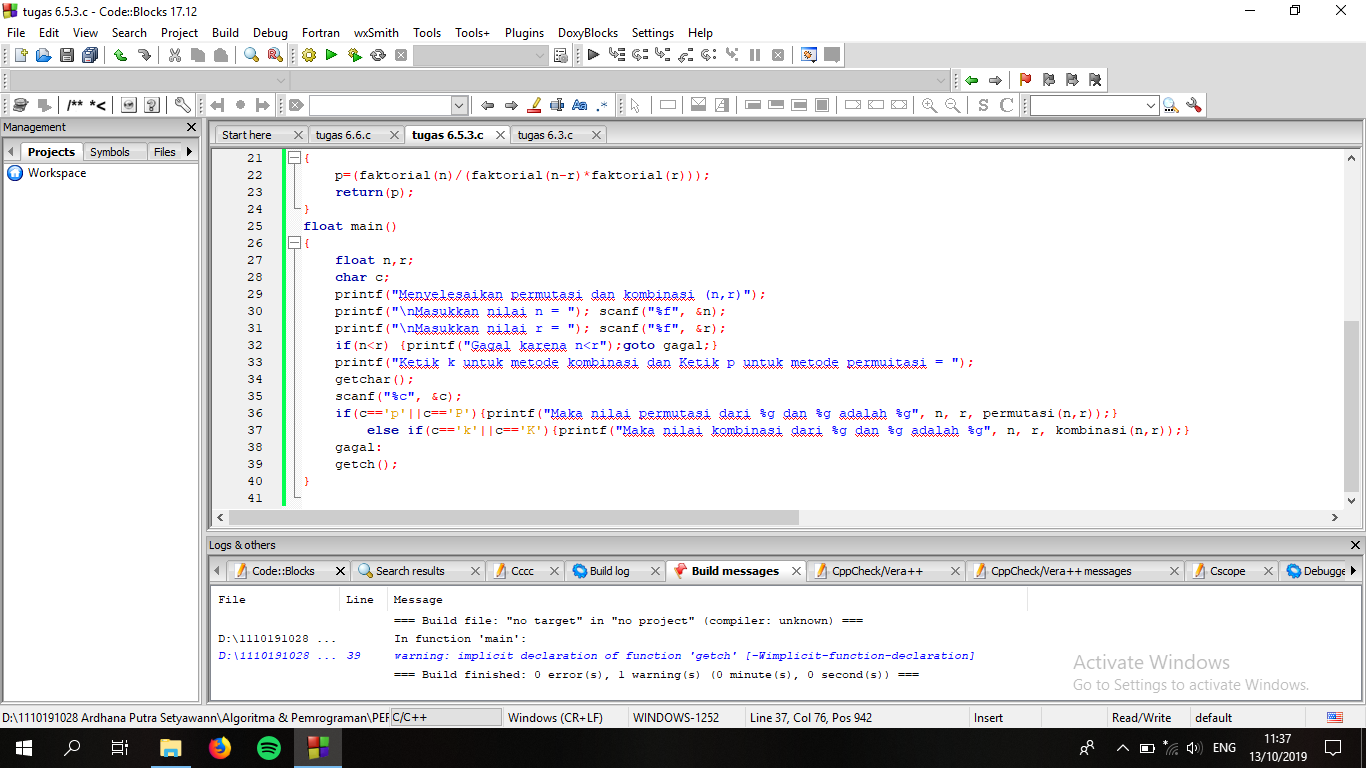Click the Build and run icon
1366x768 pixels.
click(354, 55)
